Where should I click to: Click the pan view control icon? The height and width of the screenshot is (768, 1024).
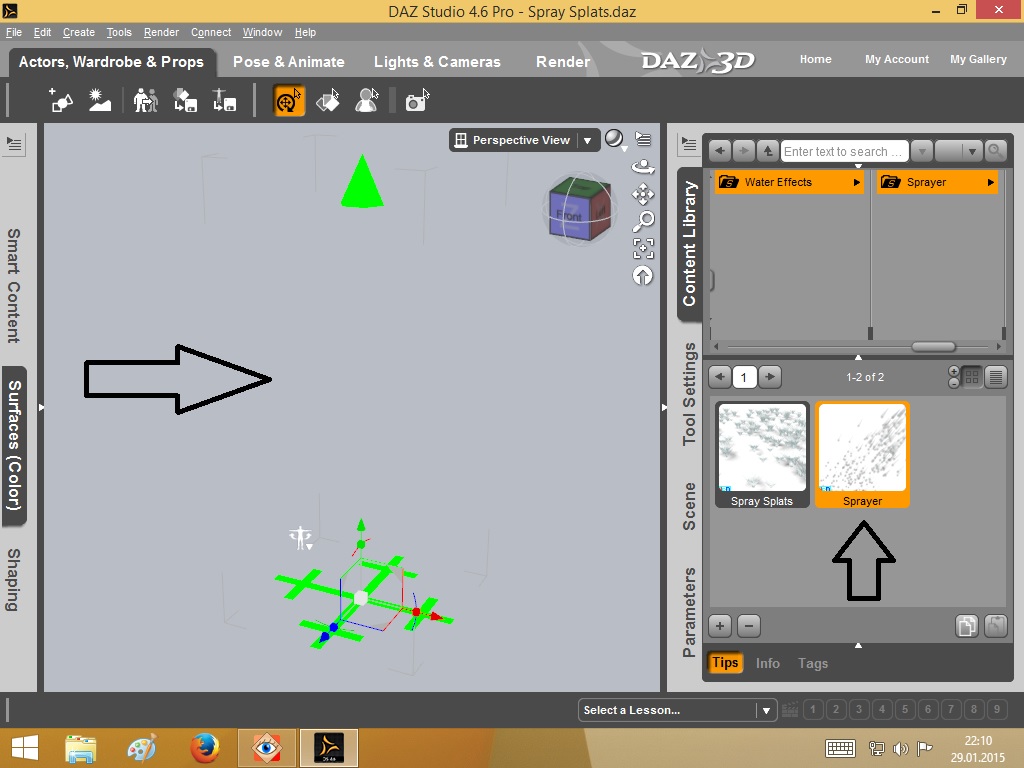[643, 194]
